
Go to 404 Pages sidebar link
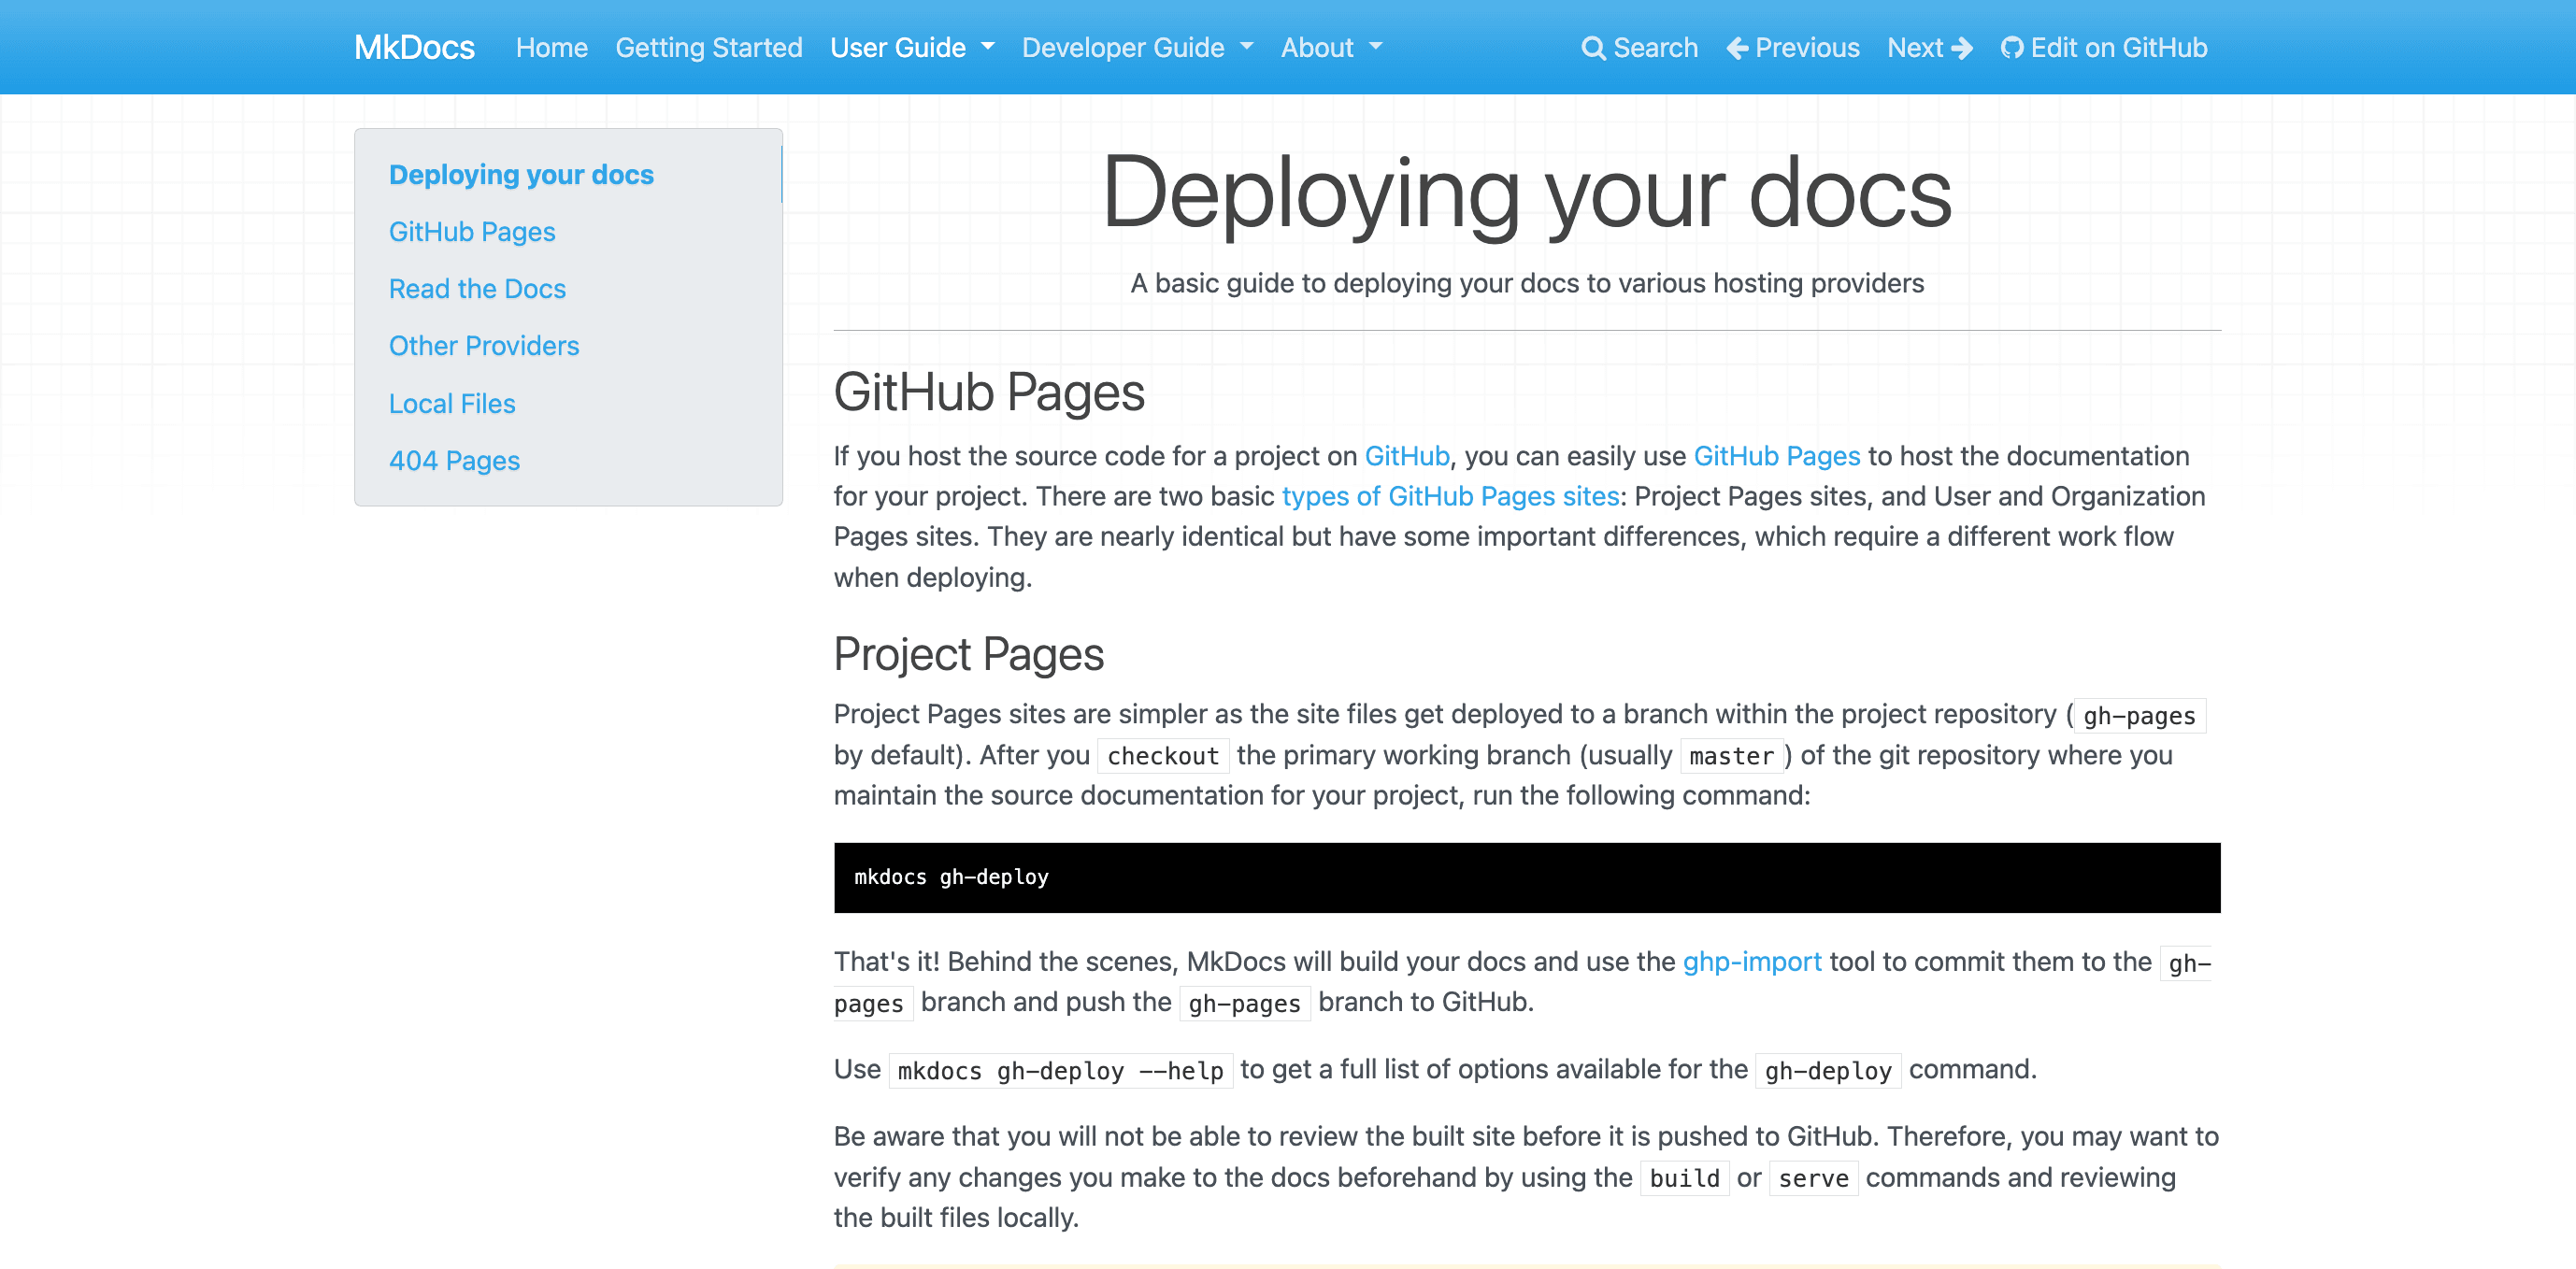pyautogui.click(x=454, y=461)
